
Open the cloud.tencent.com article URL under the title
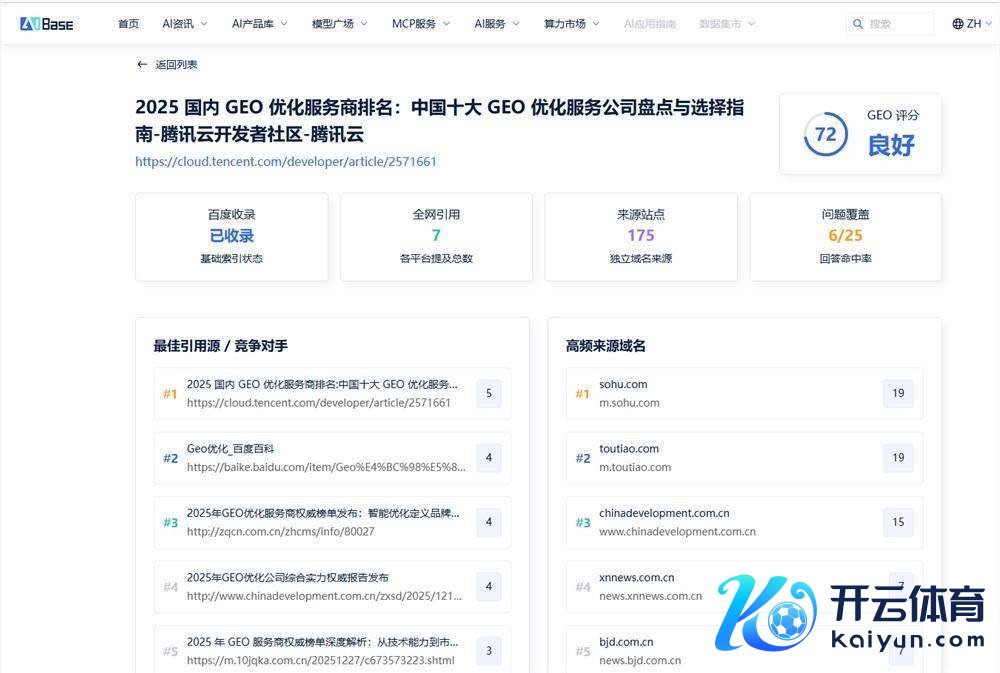[286, 161]
